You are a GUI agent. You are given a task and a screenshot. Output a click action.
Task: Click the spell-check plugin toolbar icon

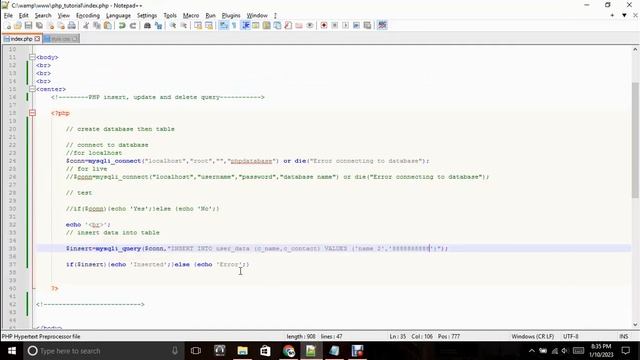[382, 26]
